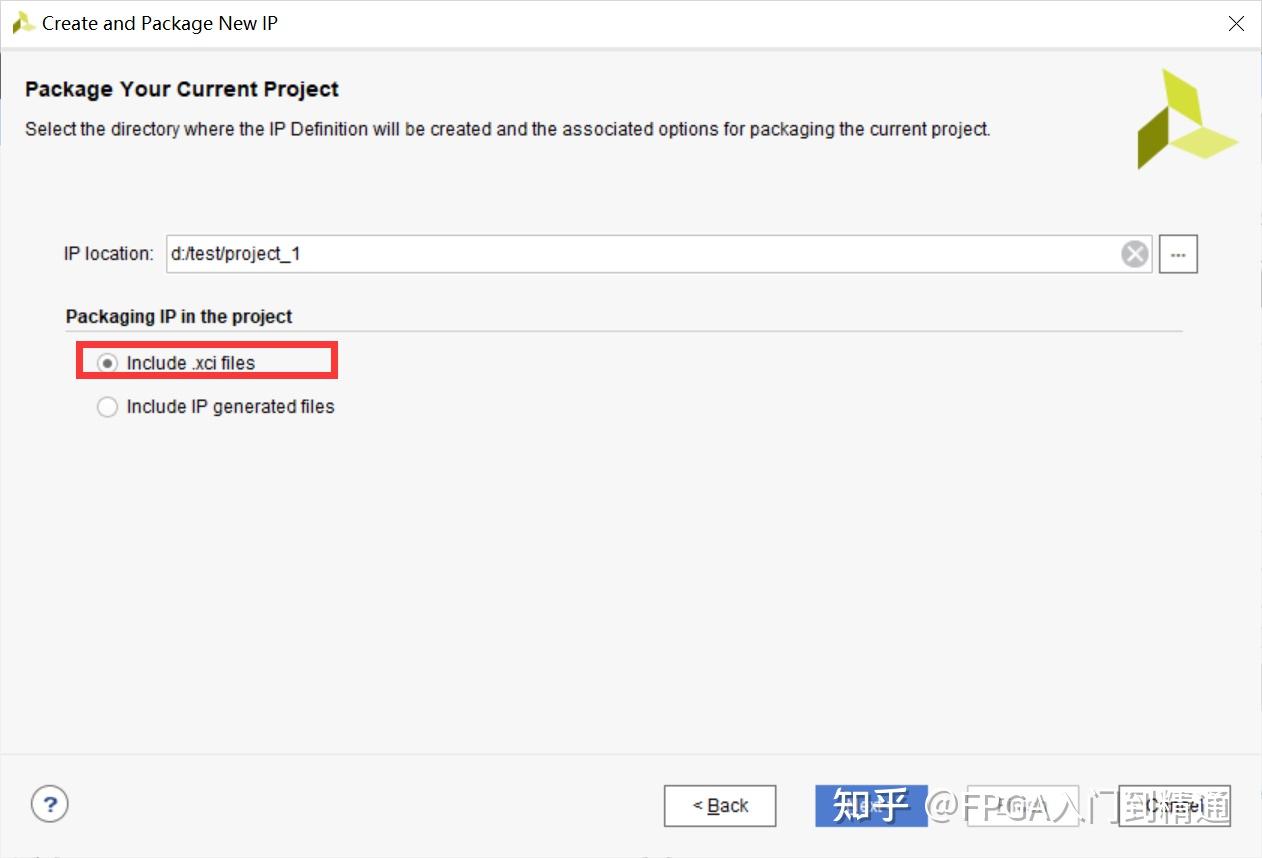Click the 'IP location:' label
The image size is (1262, 858).
[109, 254]
